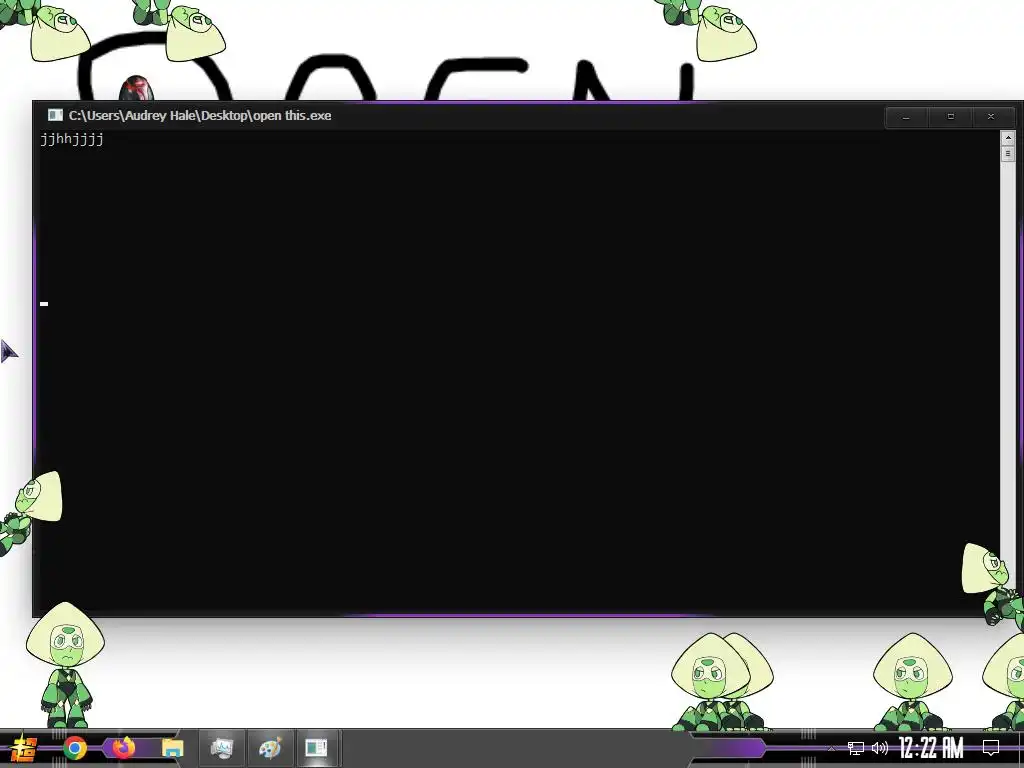
Task: Click the console title bar path text
Action: tap(200, 116)
